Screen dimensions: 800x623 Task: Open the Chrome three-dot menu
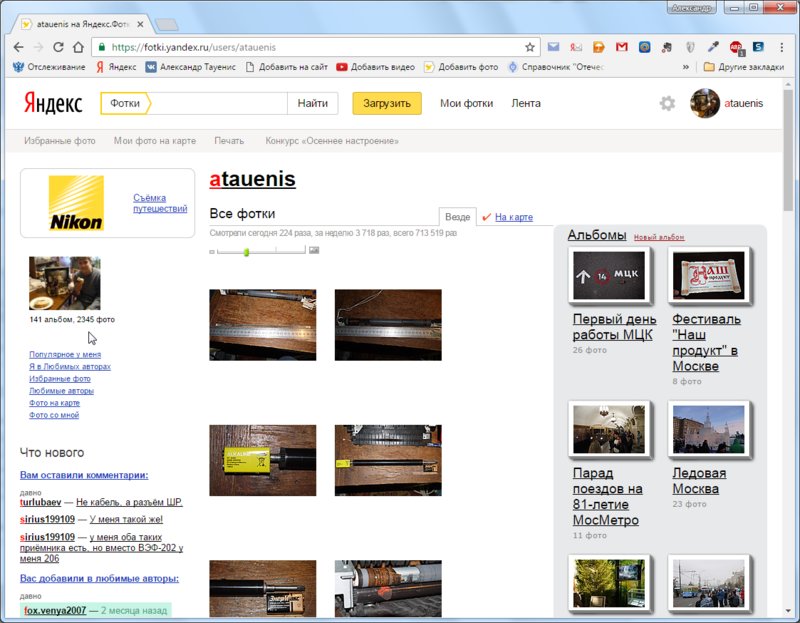click(781, 47)
